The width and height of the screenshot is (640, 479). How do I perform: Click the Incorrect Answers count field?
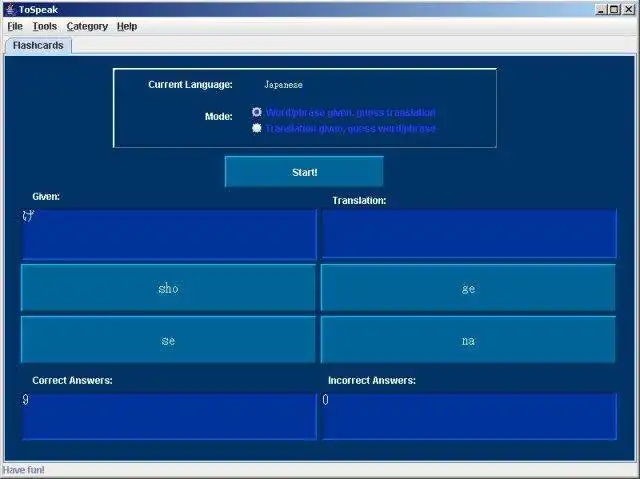click(x=469, y=416)
